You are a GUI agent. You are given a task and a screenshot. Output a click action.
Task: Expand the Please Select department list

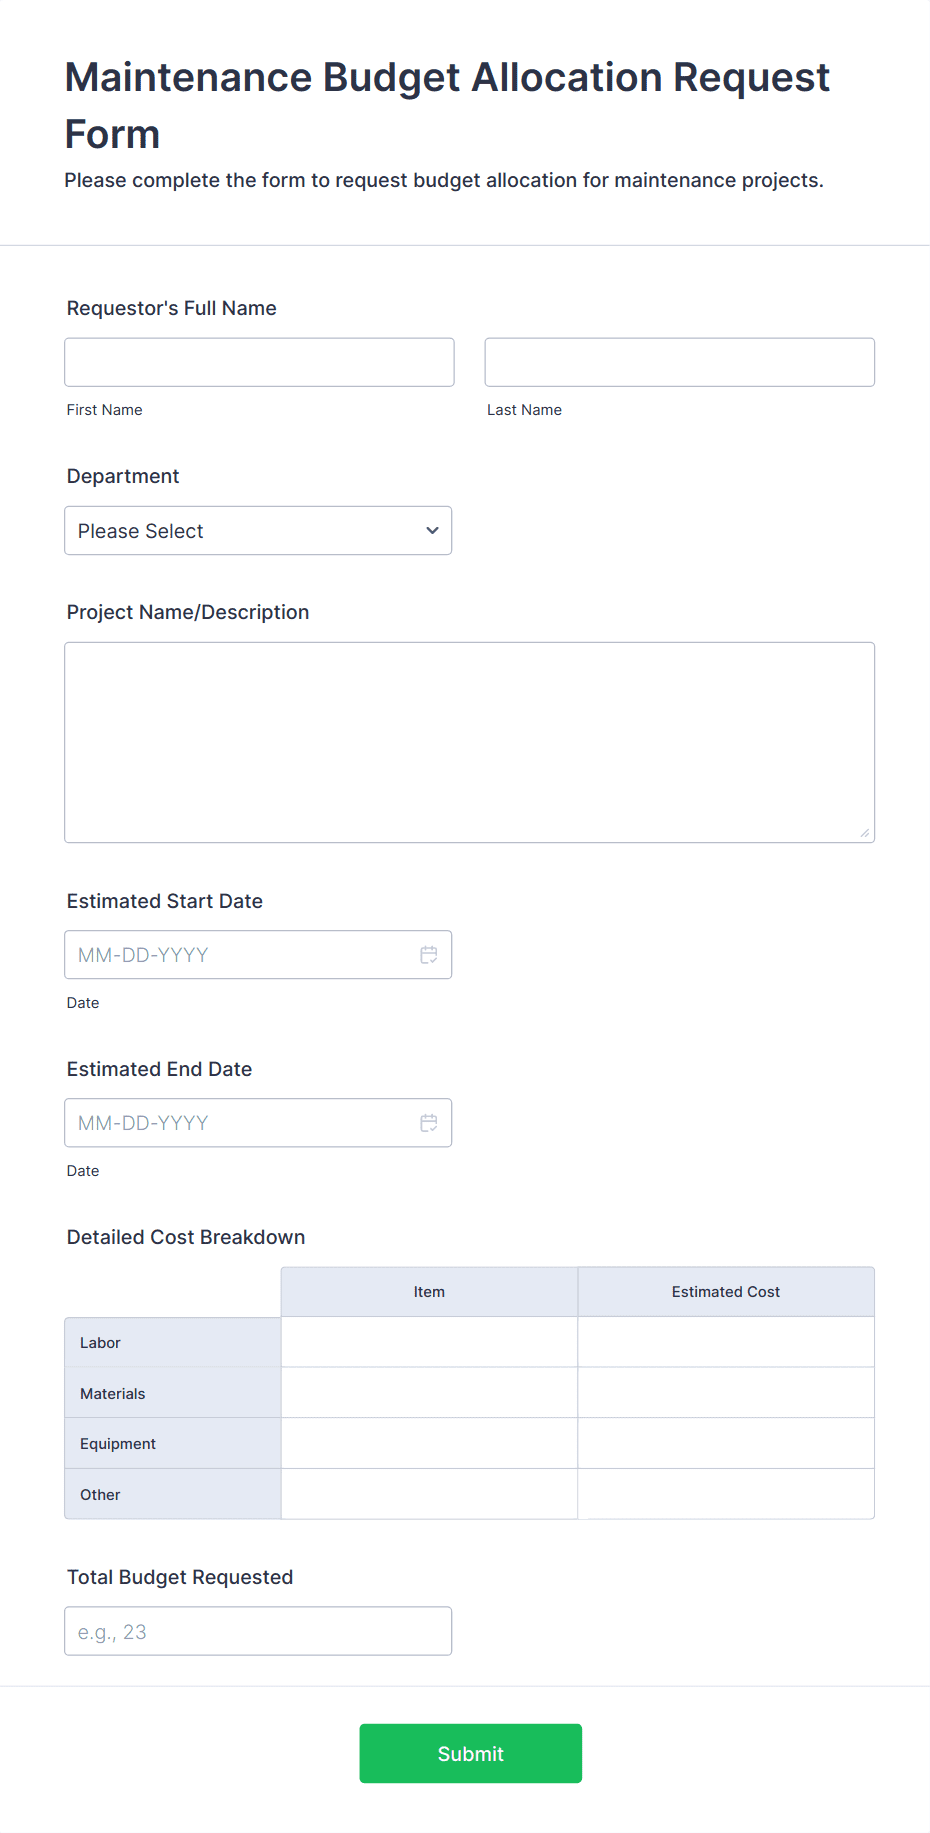[258, 530]
